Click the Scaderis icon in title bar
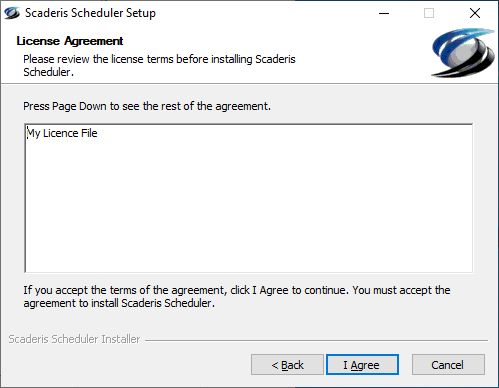 point(12,13)
